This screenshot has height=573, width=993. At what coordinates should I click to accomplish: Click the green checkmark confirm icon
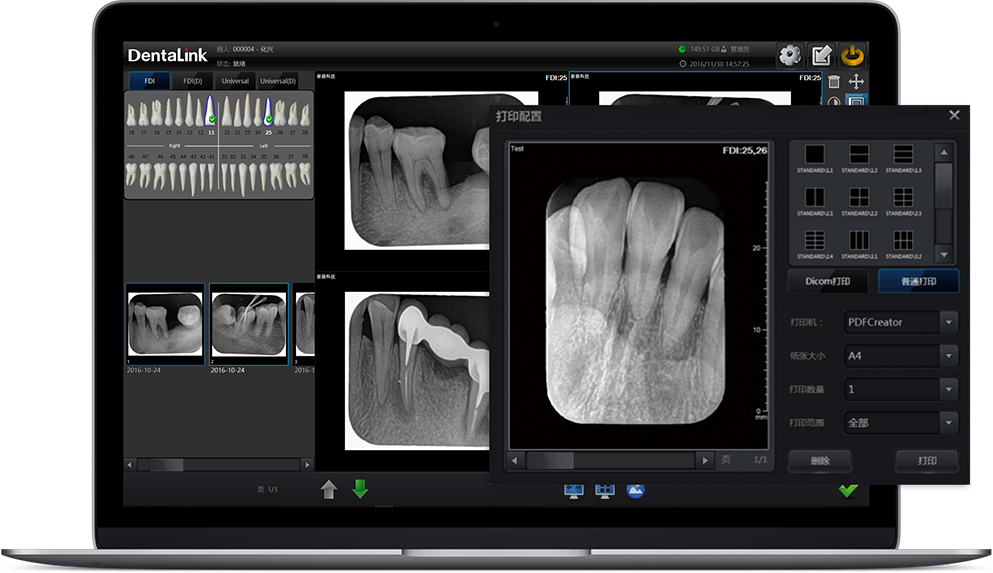click(848, 489)
